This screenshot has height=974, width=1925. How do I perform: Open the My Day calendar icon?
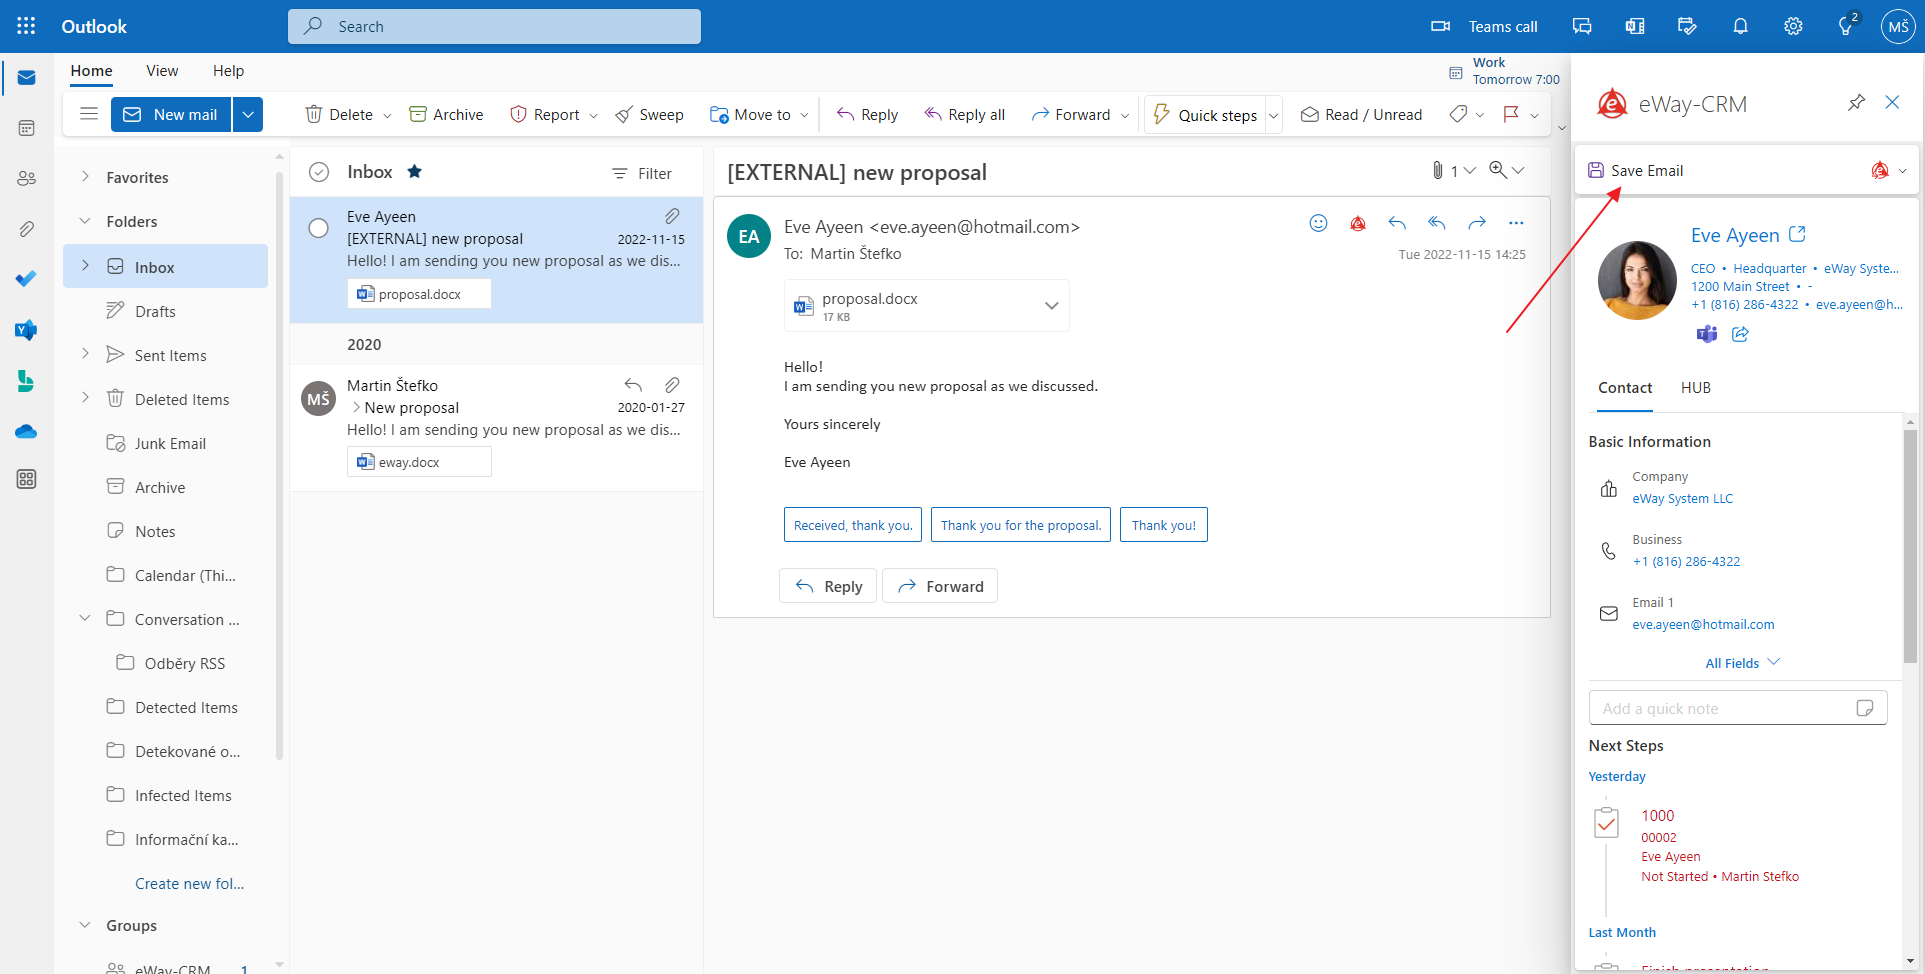click(1687, 27)
